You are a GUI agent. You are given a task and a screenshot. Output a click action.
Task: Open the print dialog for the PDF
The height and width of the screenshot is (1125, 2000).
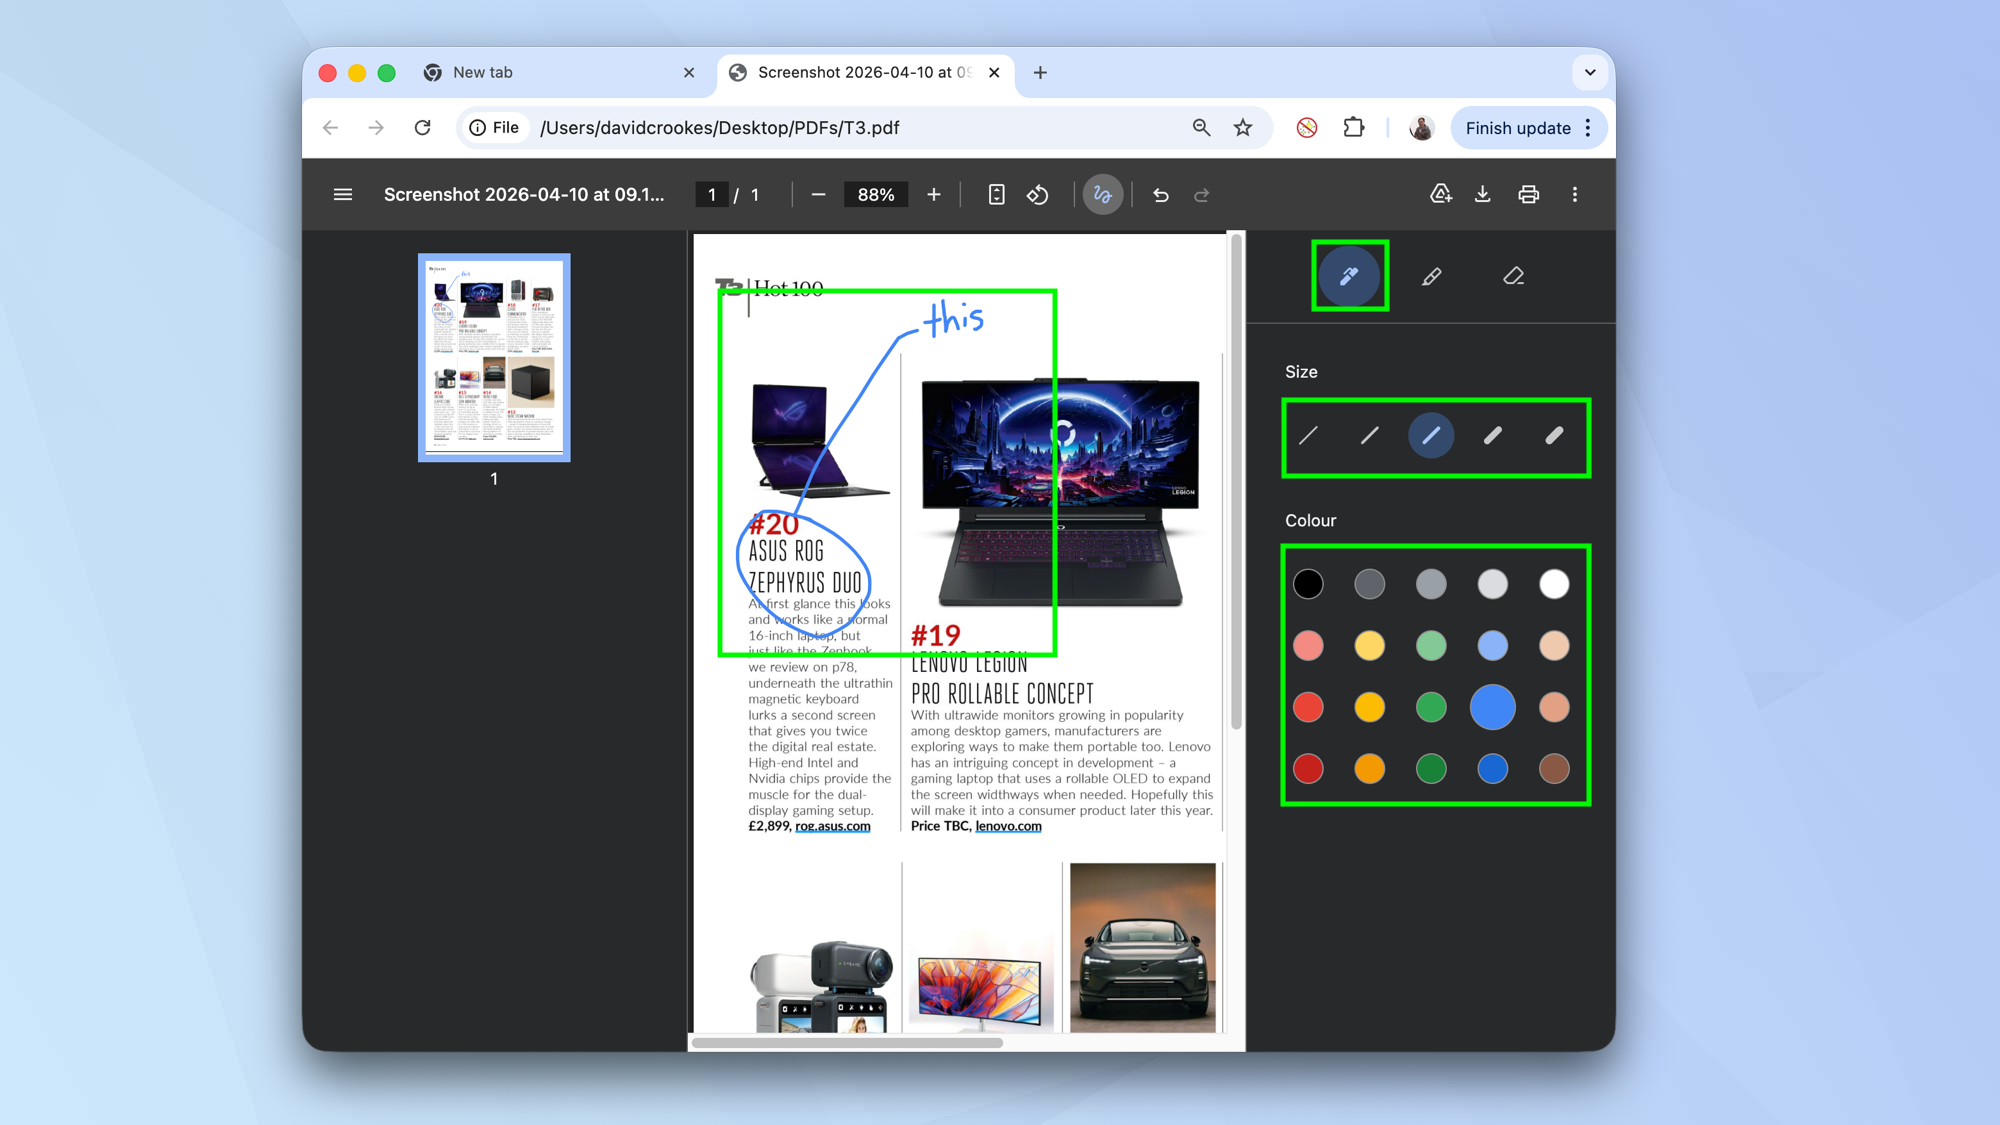tap(1528, 194)
